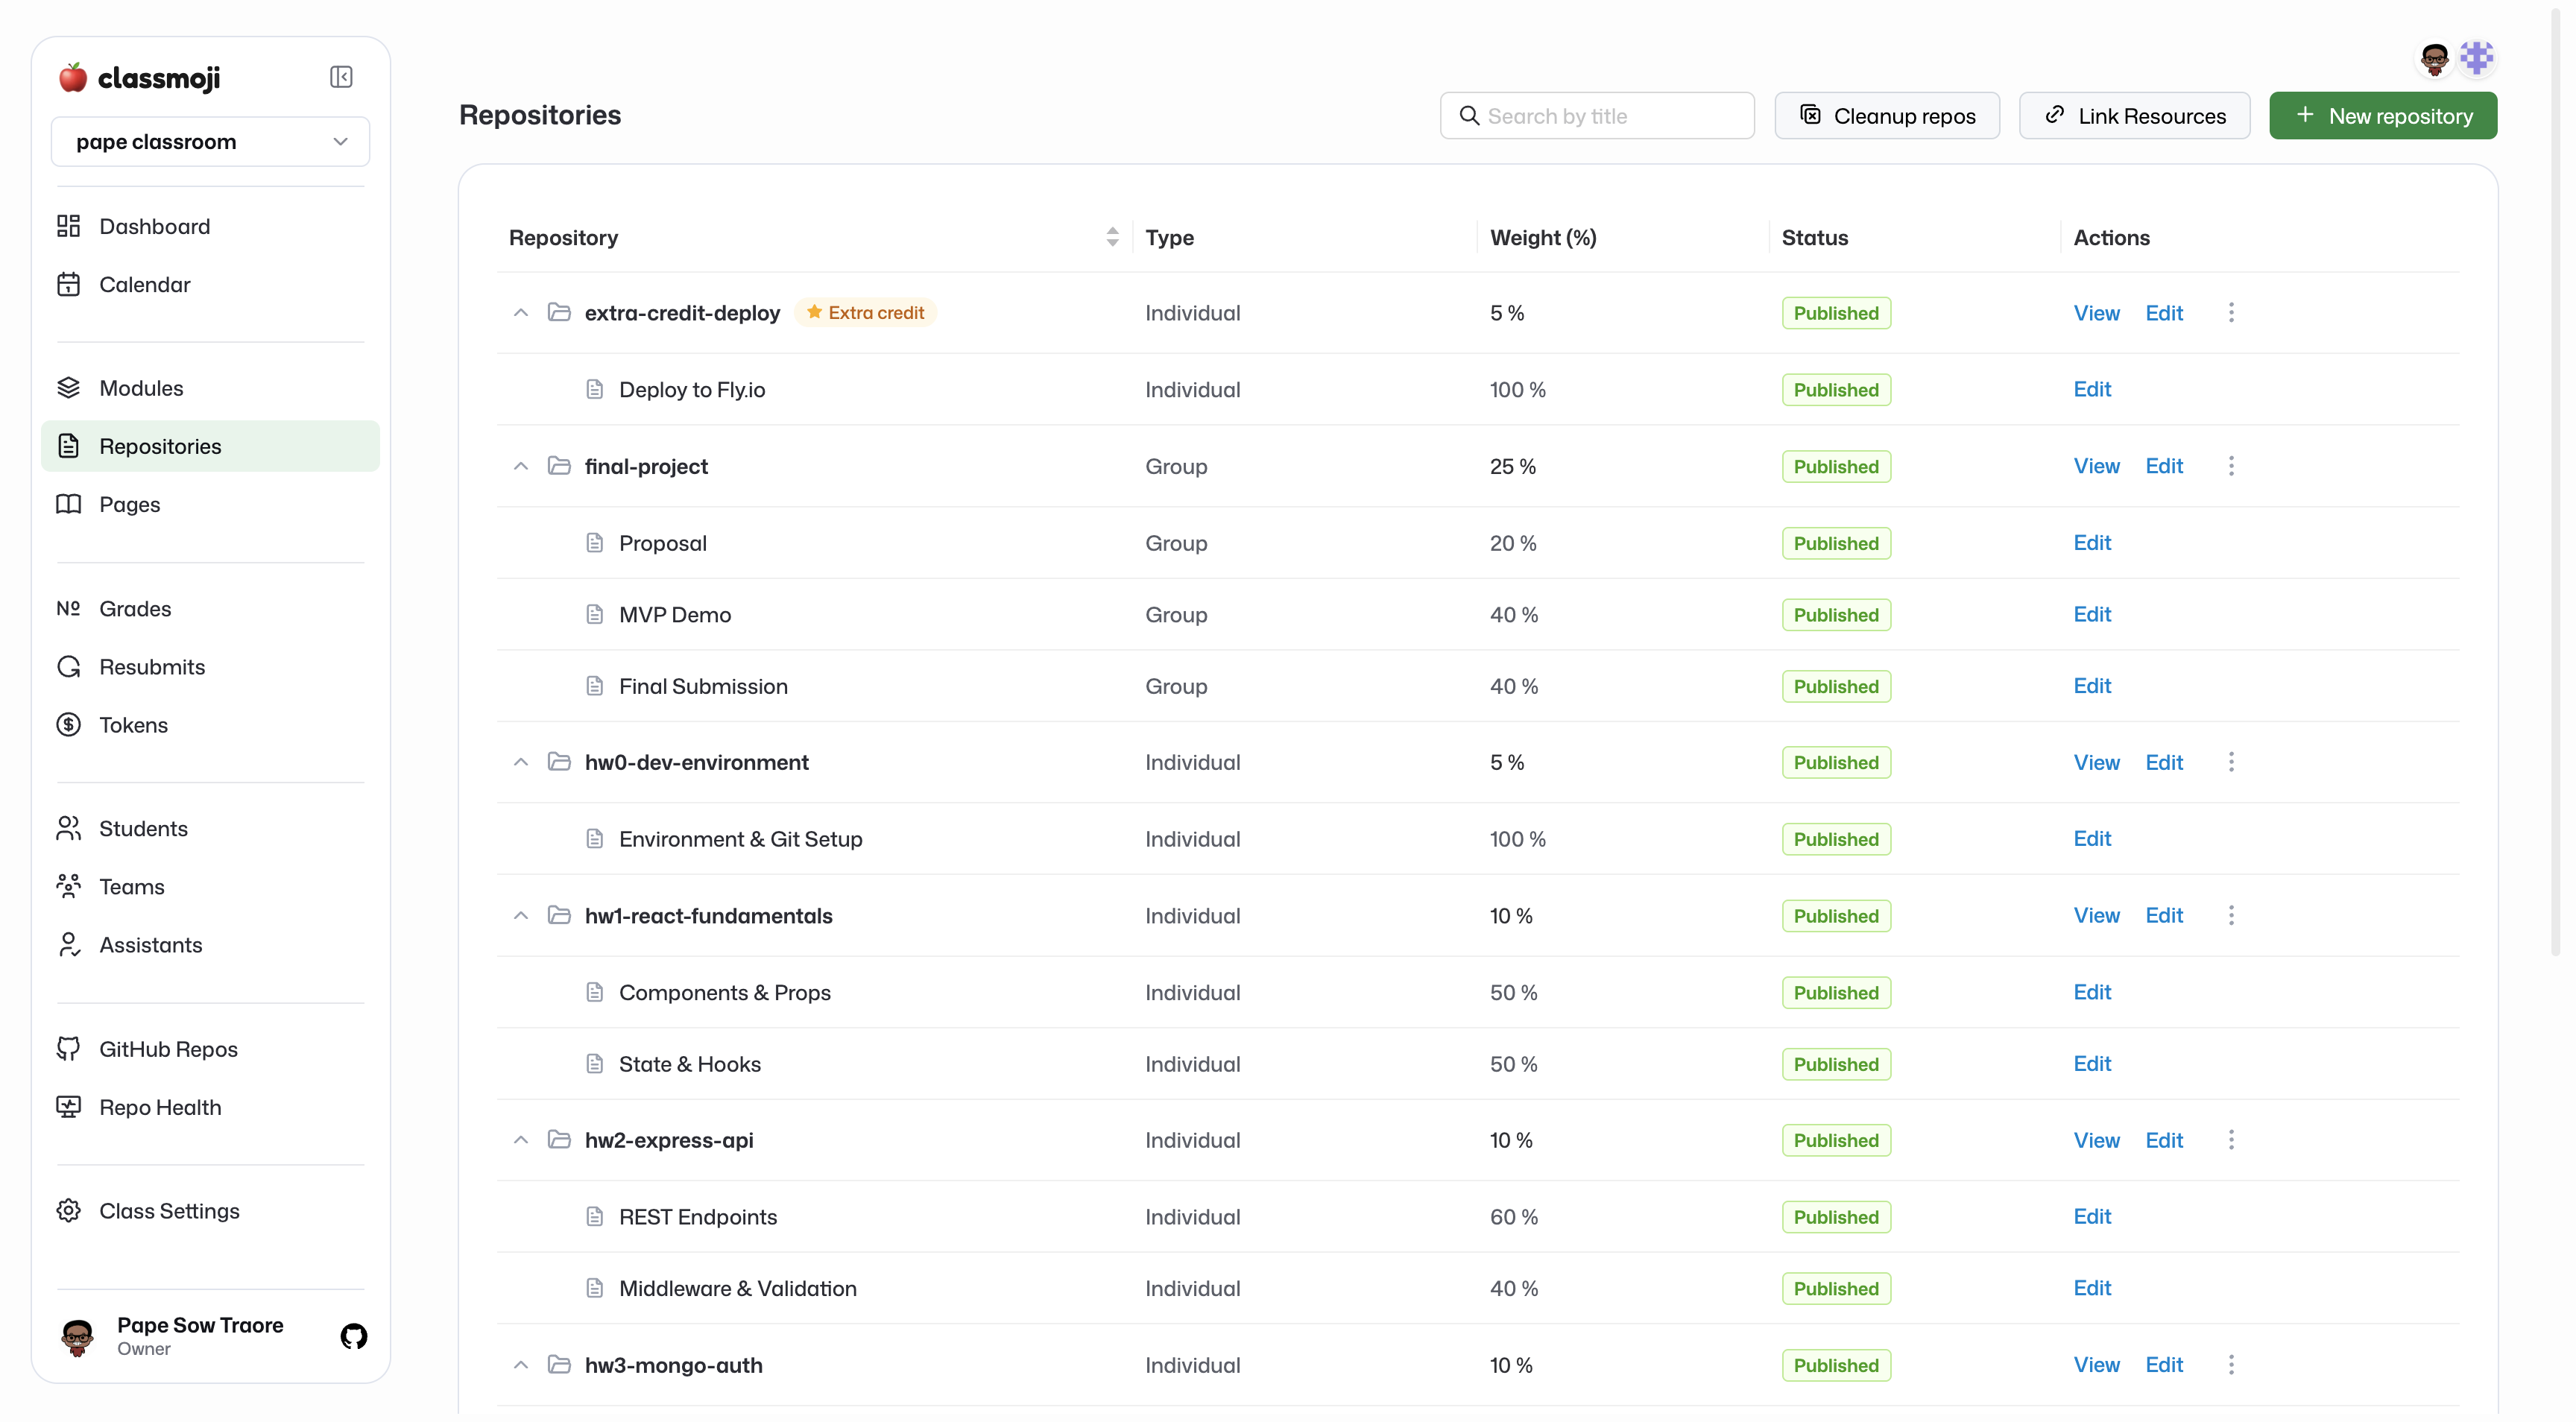Click the GitHub Repos icon
The image size is (2576, 1422).
pos(68,1048)
